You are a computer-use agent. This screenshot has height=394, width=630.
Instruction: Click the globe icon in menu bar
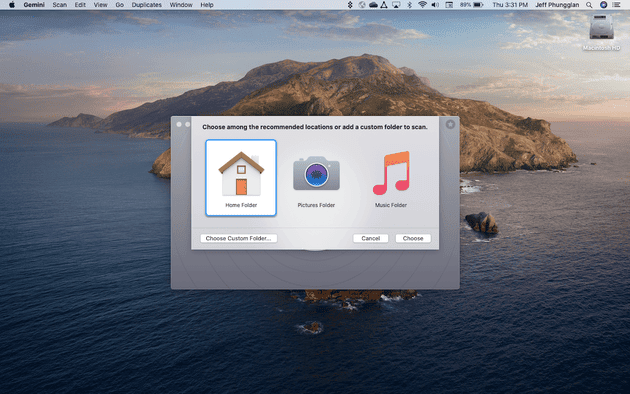pyautogui.click(x=362, y=5)
